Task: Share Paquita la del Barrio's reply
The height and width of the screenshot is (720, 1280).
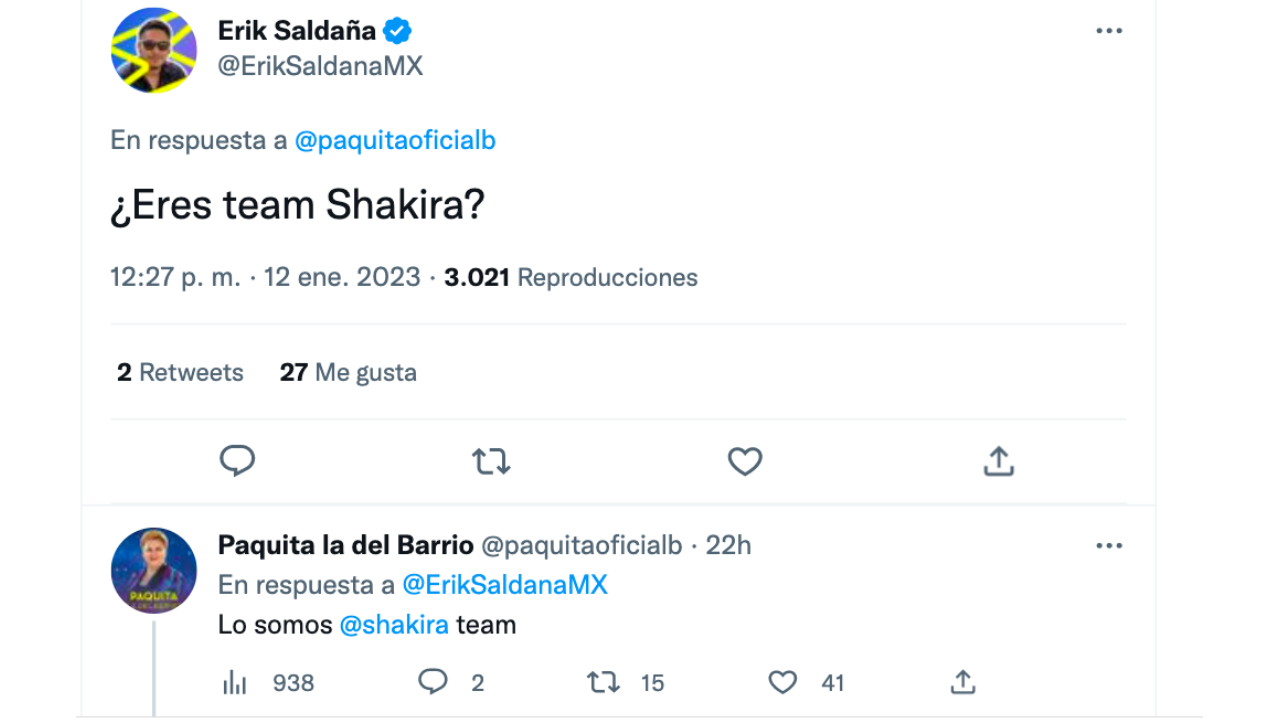Action: tap(962, 682)
